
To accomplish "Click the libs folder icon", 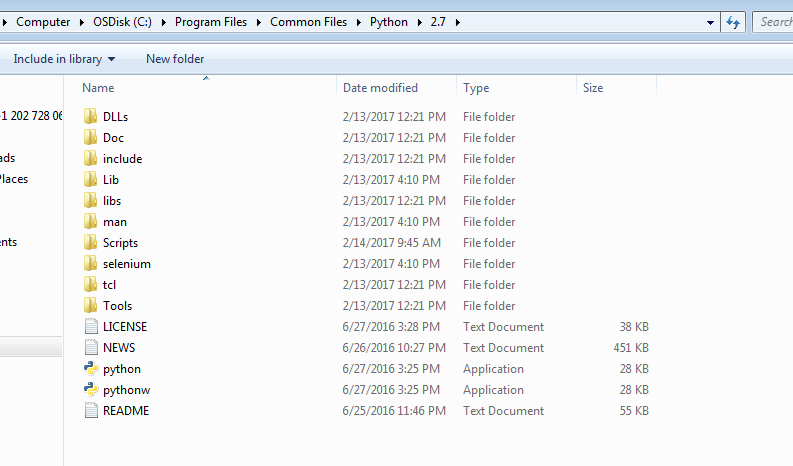I will coord(91,200).
